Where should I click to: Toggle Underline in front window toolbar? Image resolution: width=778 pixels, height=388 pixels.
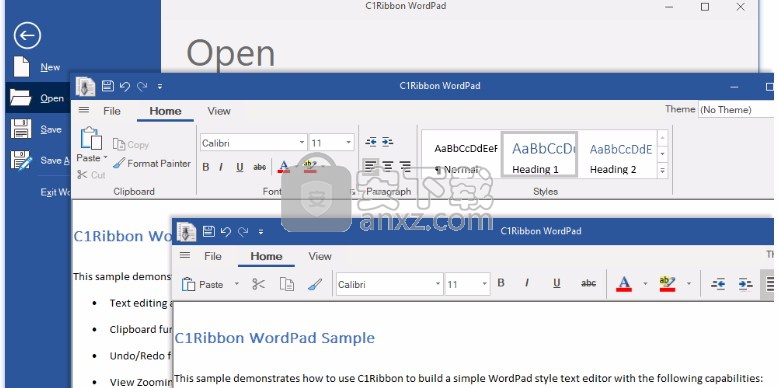pyautogui.click(x=557, y=283)
